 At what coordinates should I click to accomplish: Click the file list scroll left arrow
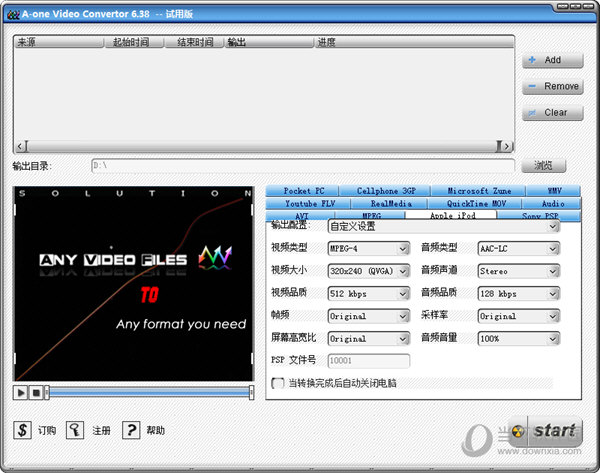(x=20, y=146)
